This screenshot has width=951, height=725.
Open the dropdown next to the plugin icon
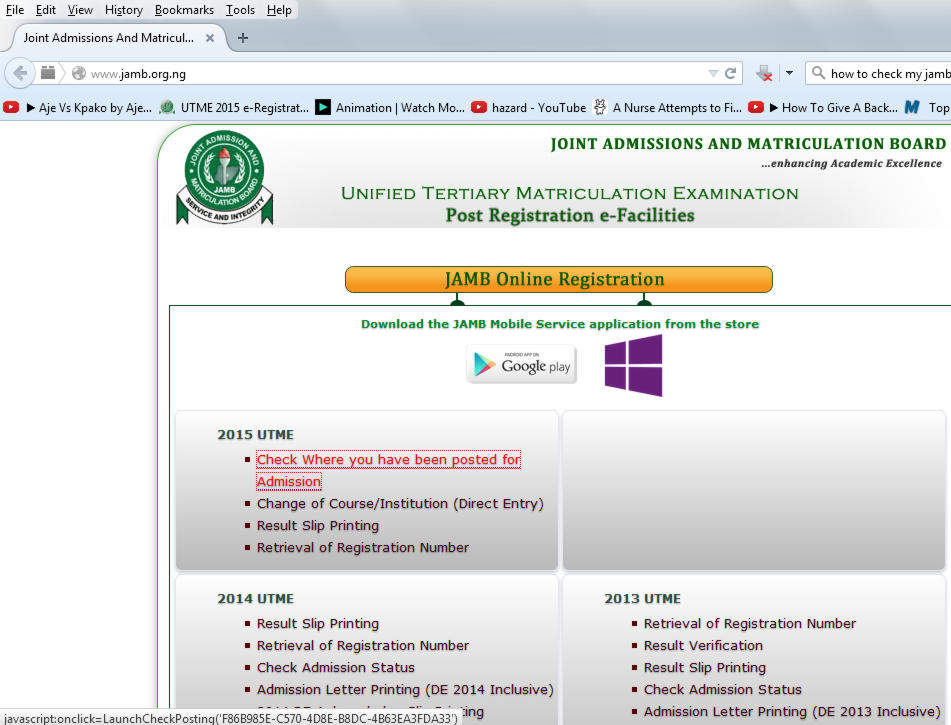(x=789, y=72)
